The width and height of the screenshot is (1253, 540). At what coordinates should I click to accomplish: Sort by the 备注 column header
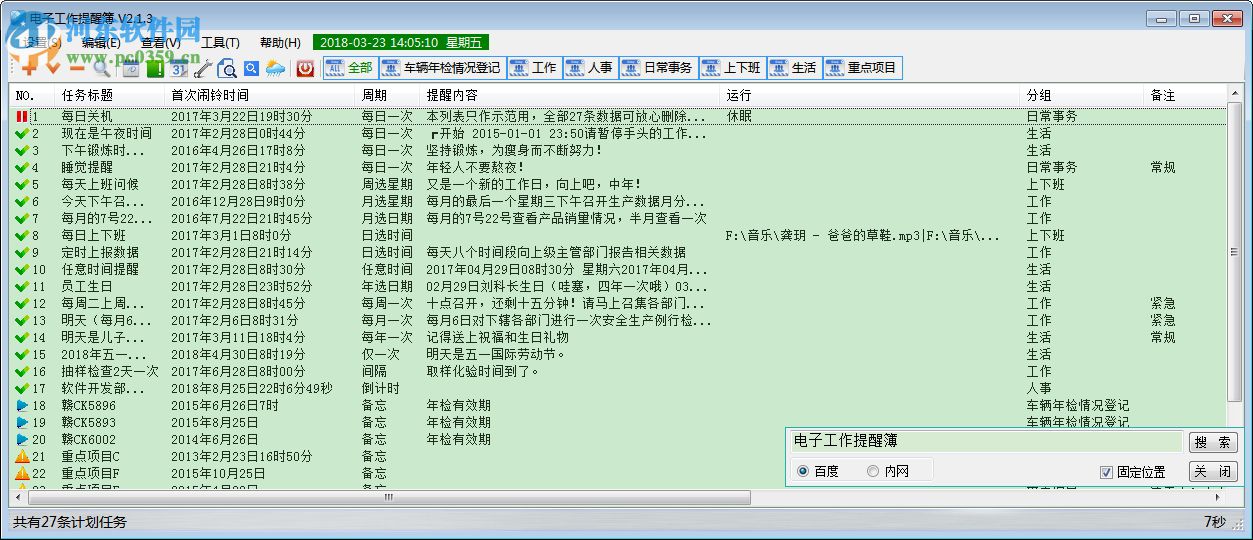click(1186, 95)
